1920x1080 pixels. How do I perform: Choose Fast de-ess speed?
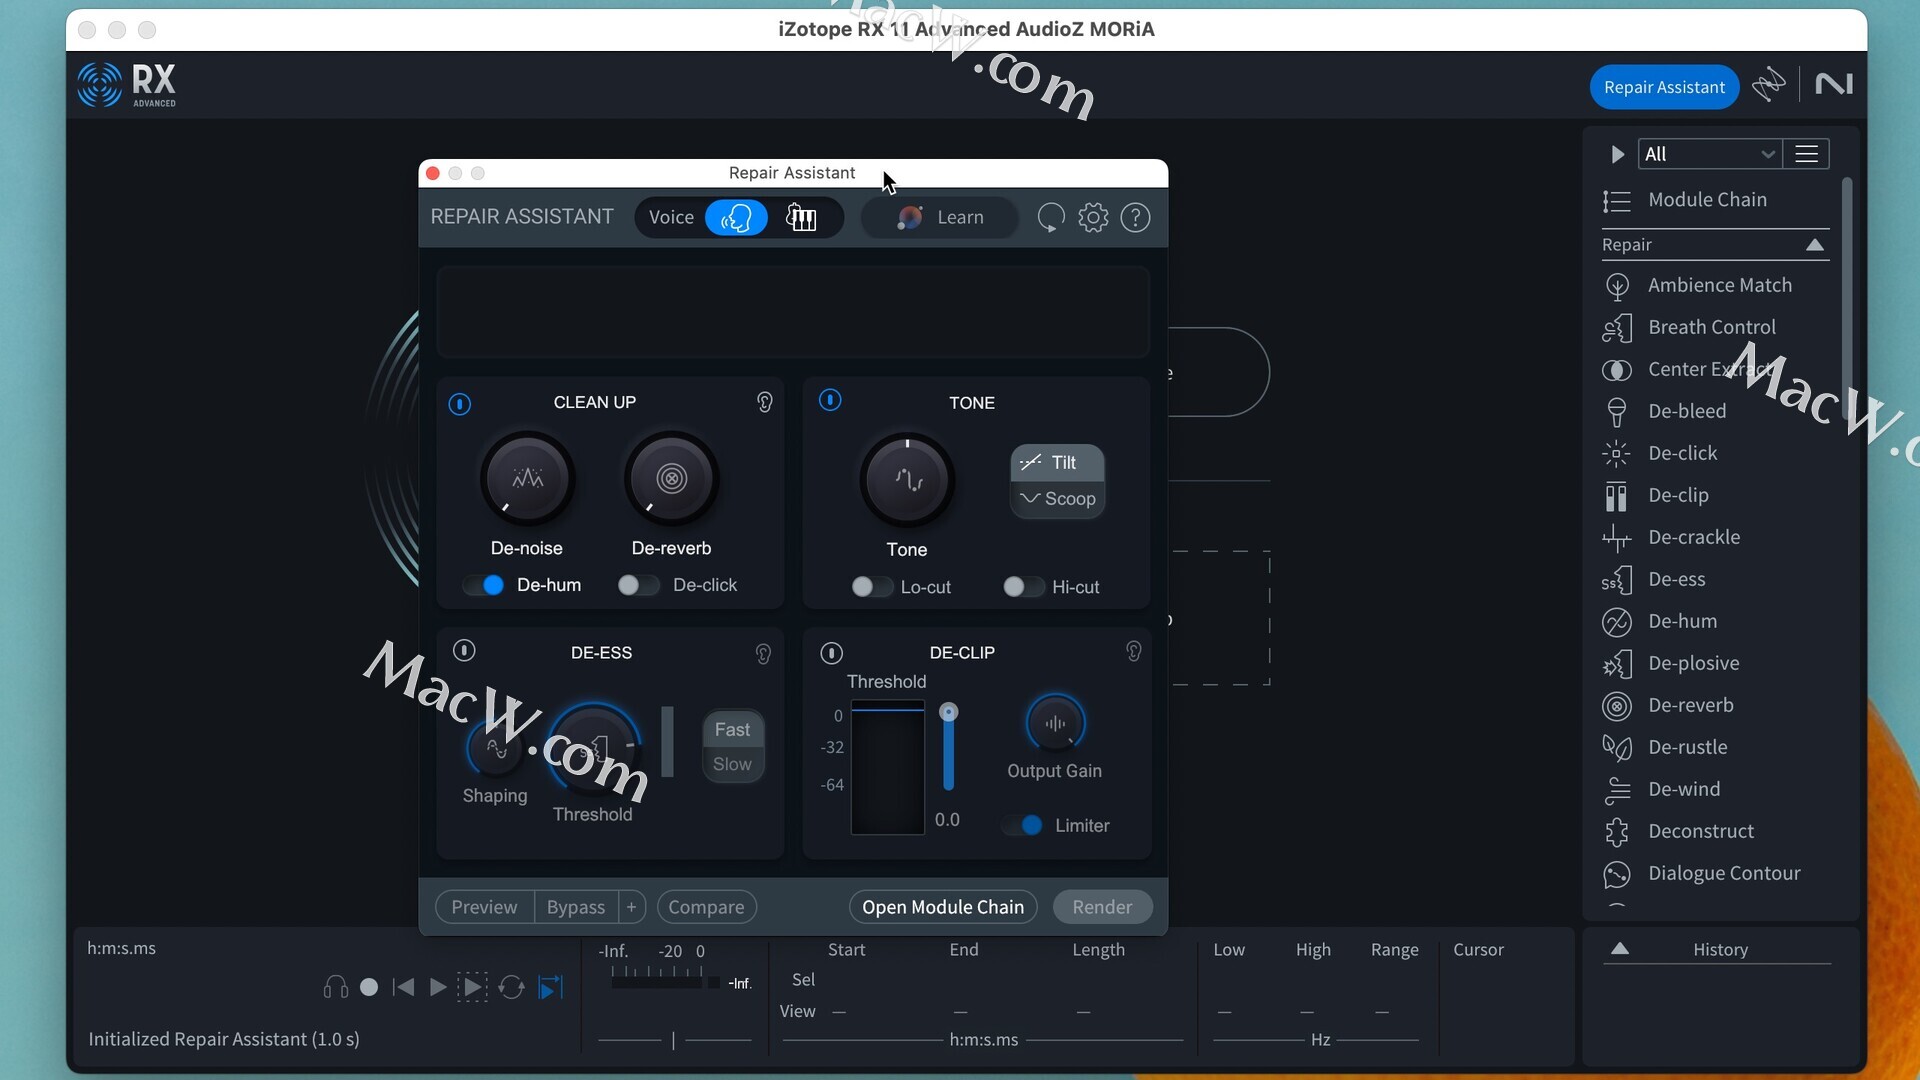(733, 730)
